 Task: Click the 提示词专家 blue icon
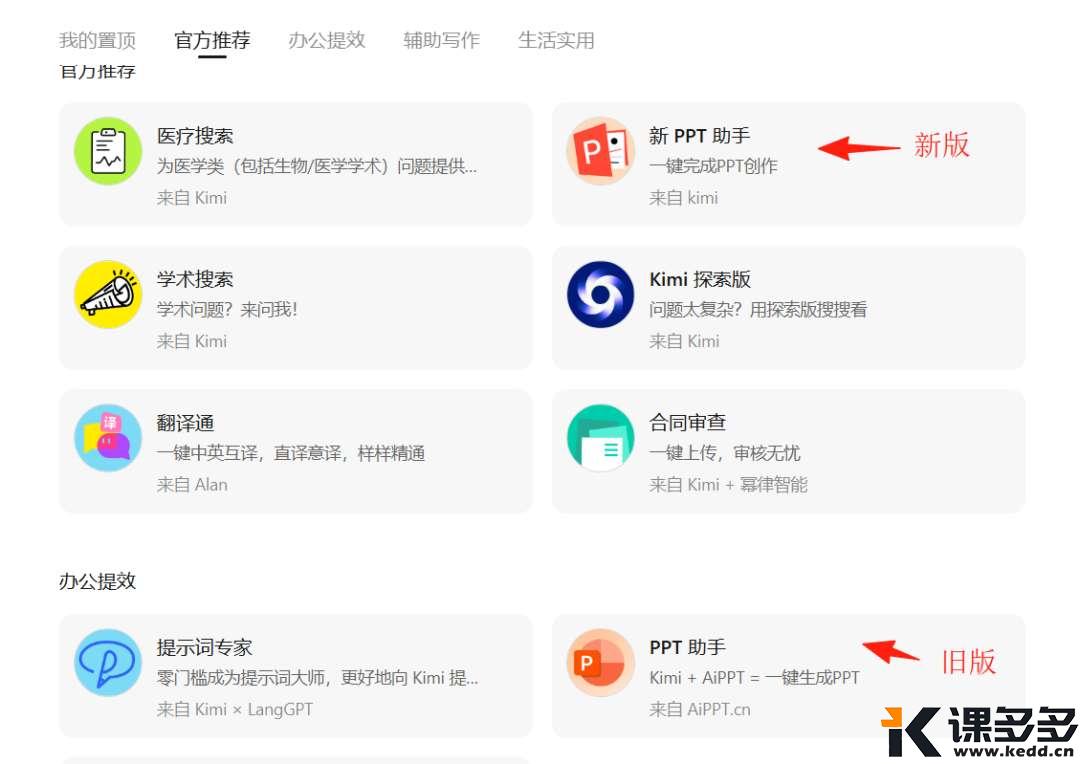coord(108,662)
